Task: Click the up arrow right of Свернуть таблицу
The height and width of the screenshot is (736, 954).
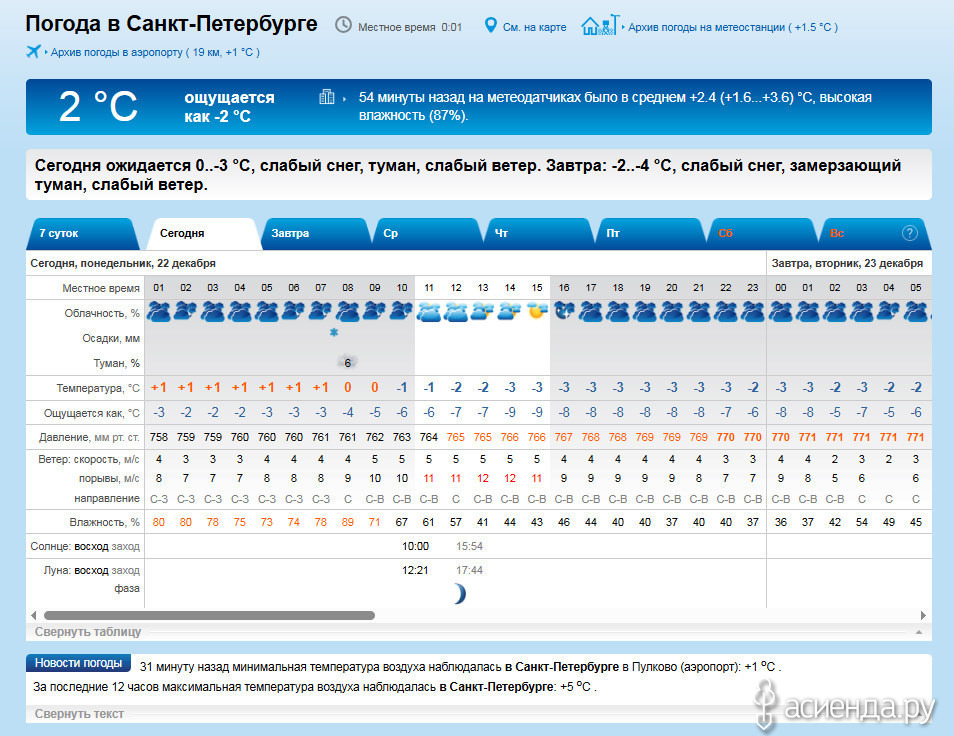Action: click(918, 632)
